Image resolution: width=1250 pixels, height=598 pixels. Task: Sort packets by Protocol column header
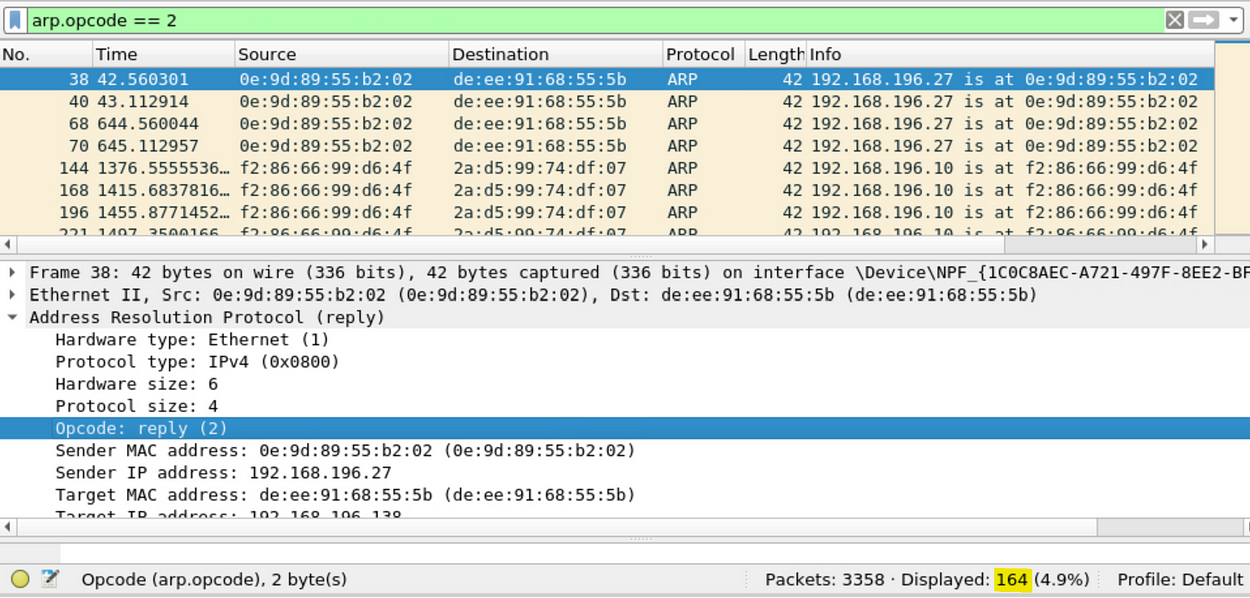pos(703,54)
